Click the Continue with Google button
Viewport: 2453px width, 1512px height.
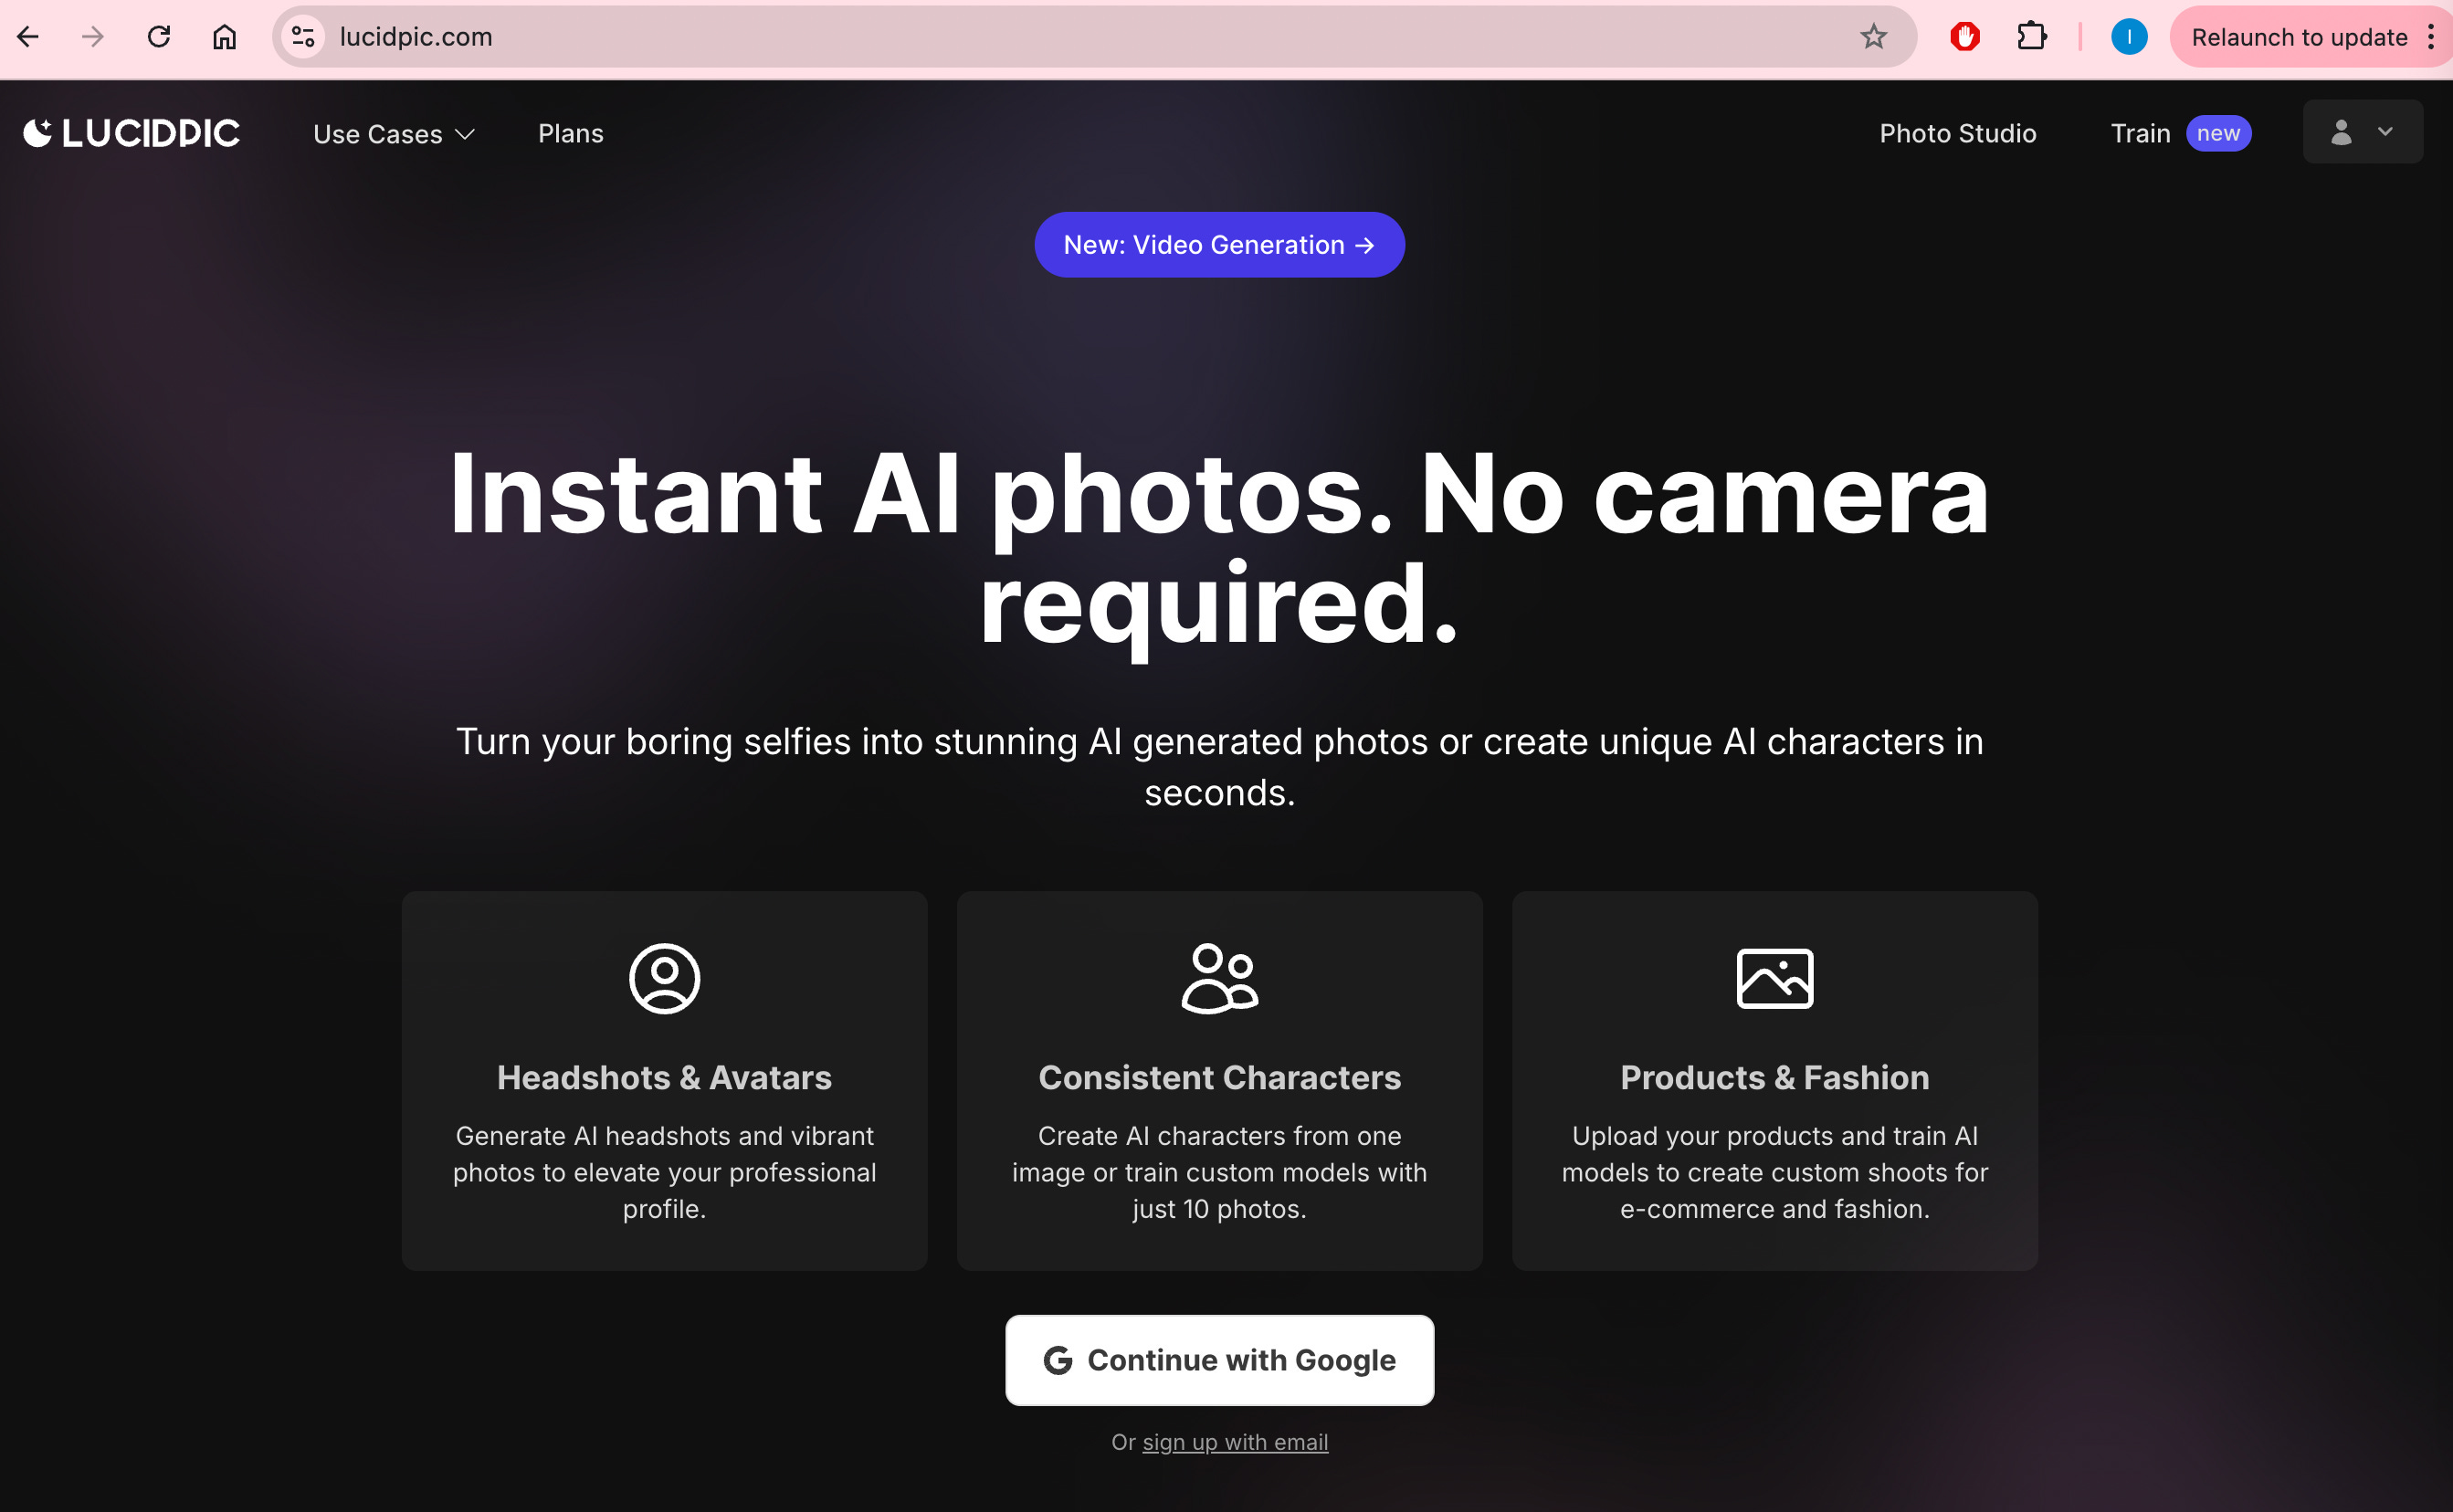1219,1360
